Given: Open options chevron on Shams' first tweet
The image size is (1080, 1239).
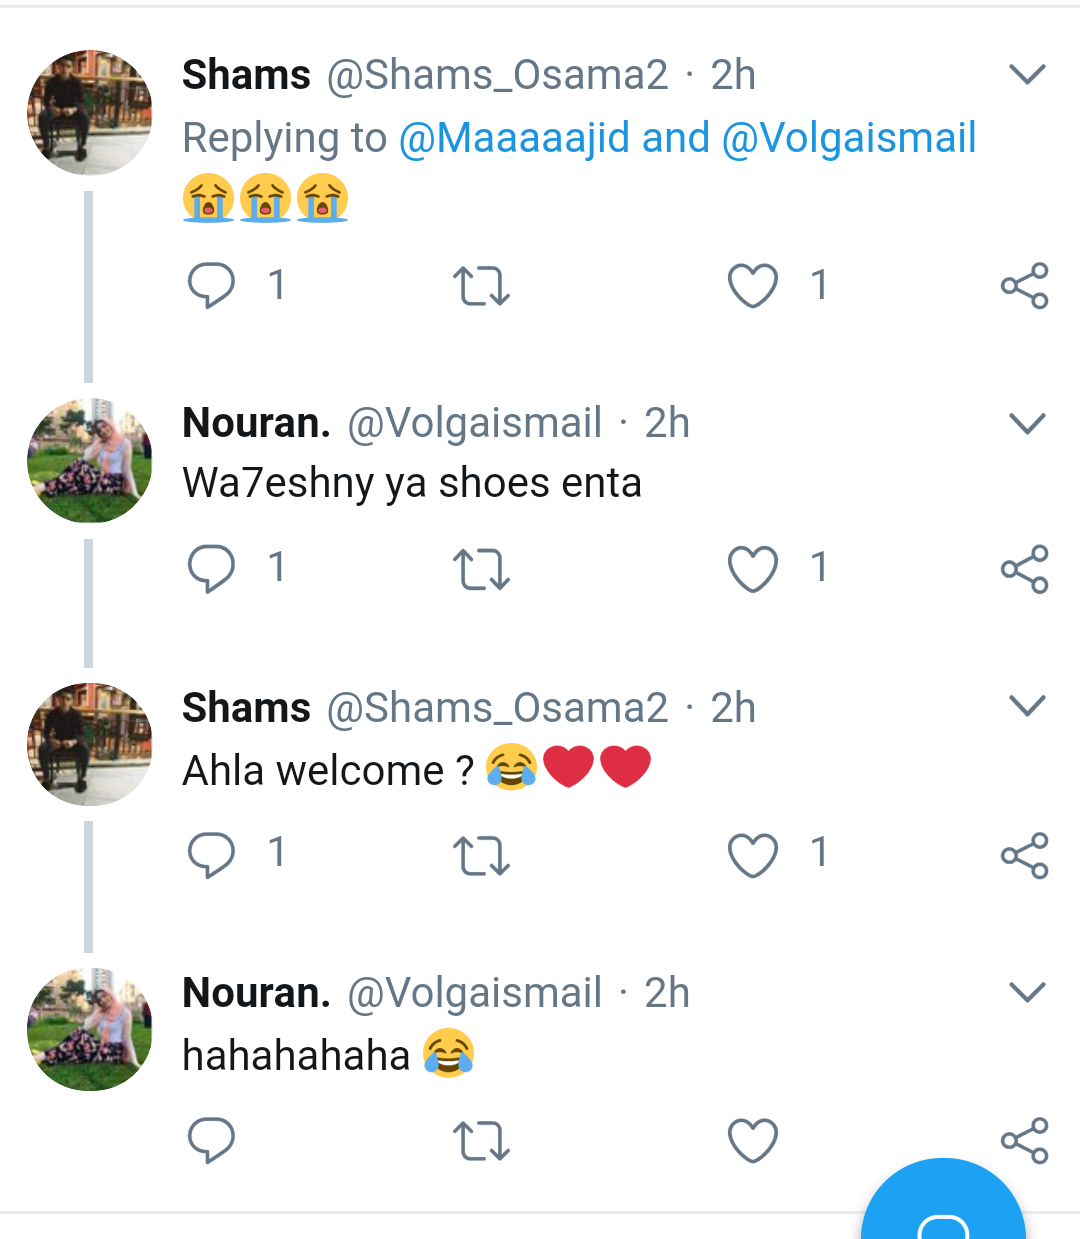Looking at the screenshot, I should tap(1027, 75).
